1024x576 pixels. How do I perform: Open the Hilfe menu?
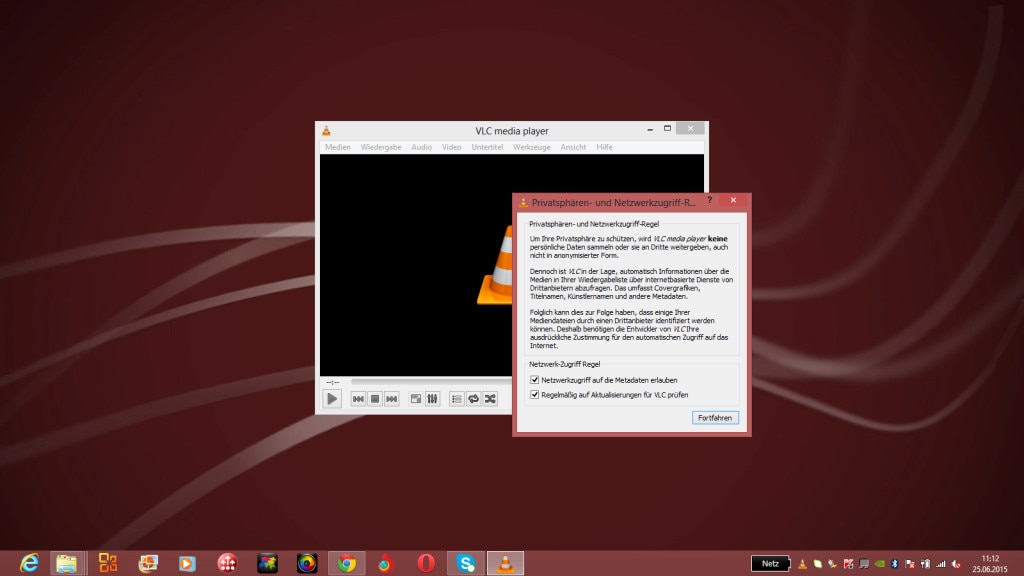pos(604,147)
